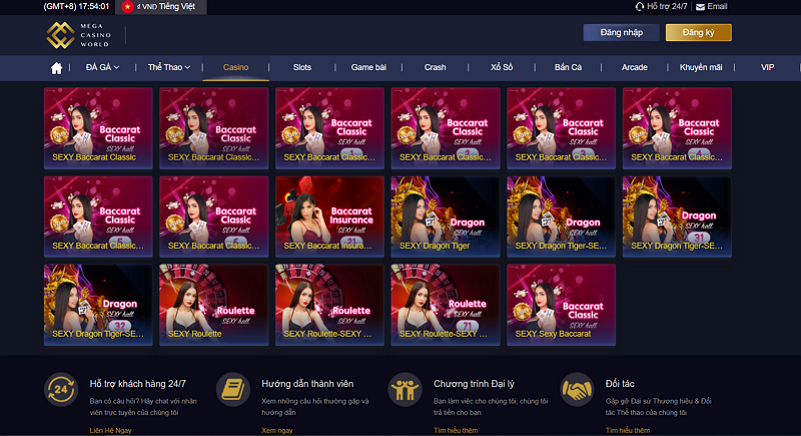The height and width of the screenshot is (436, 801).
Task: Click the Liên Hệ Ngay link
Action: [110, 430]
